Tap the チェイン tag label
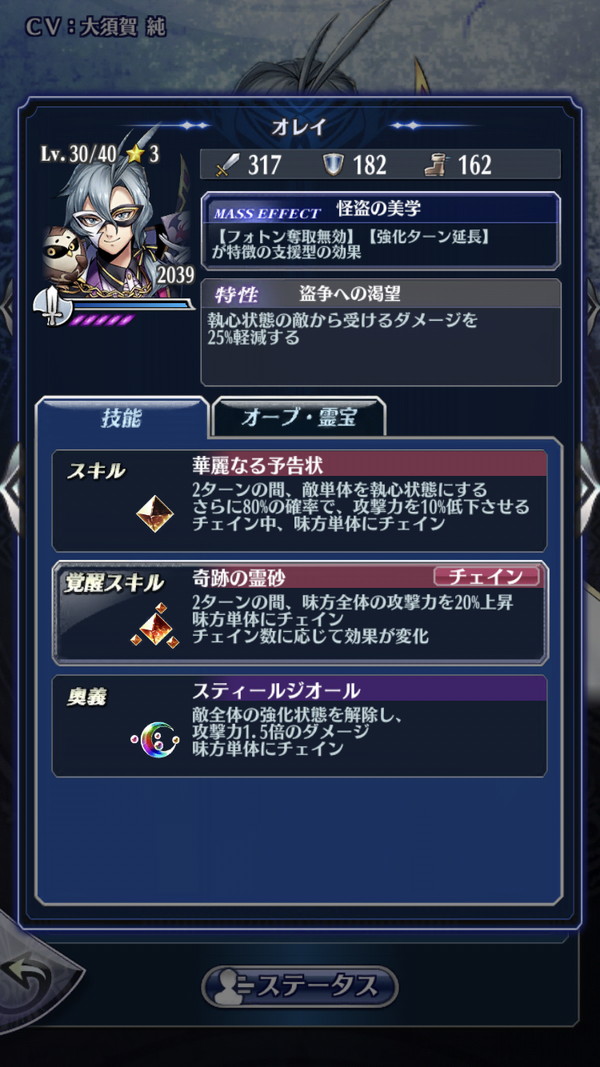 pyautogui.click(x=486, y=577)
